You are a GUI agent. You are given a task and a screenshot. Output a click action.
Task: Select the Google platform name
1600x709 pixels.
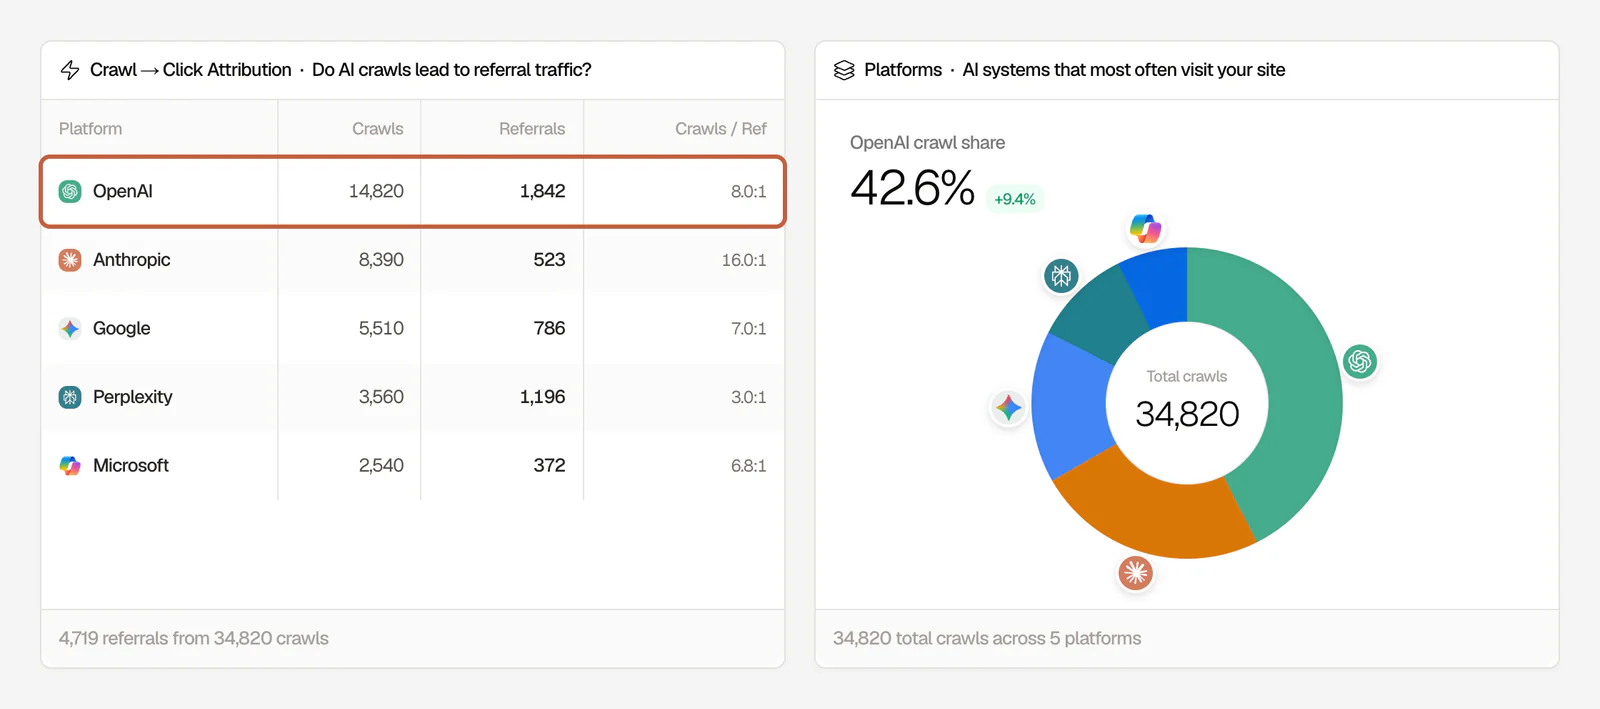[x=122, y=328]
